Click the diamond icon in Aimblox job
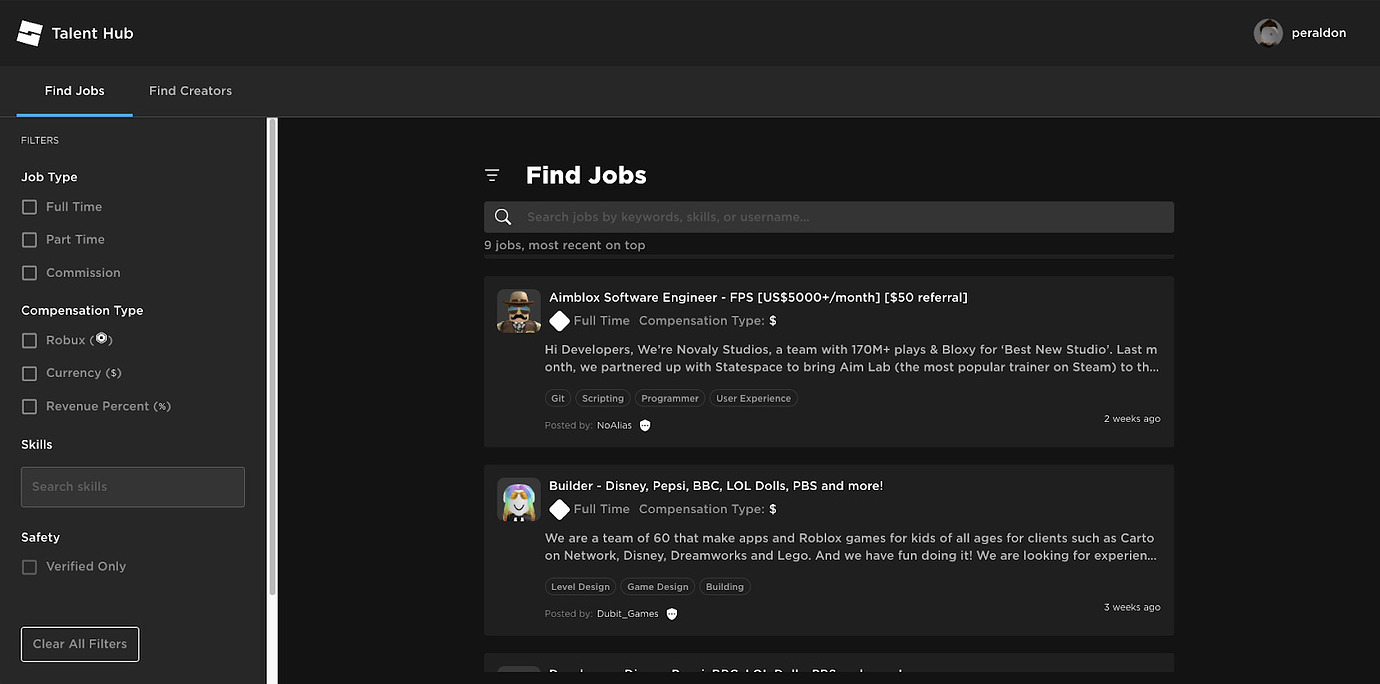Viewport: 1380px width, 684px height. [559, 320]
